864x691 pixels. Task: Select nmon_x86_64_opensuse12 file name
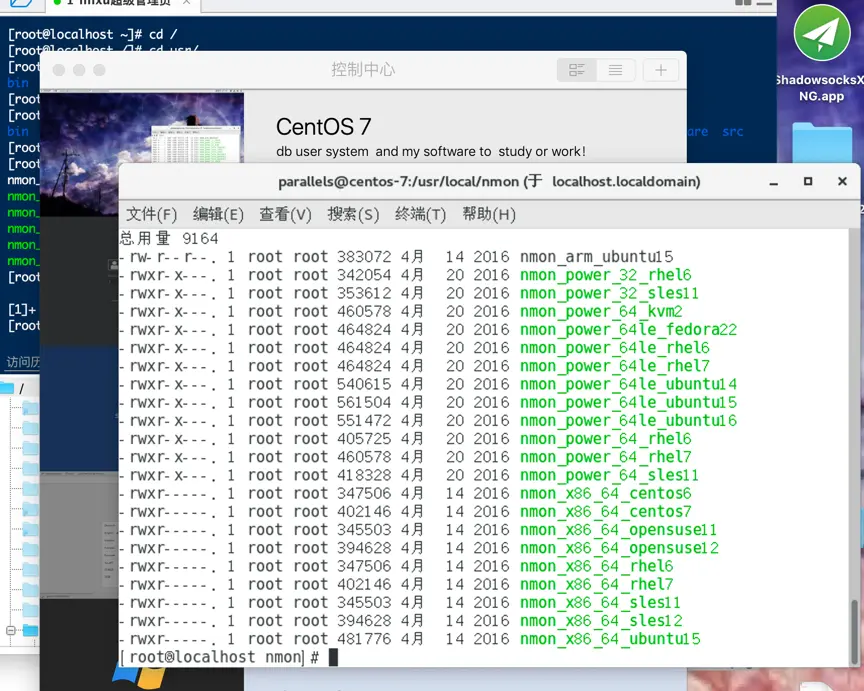[619, 548]
